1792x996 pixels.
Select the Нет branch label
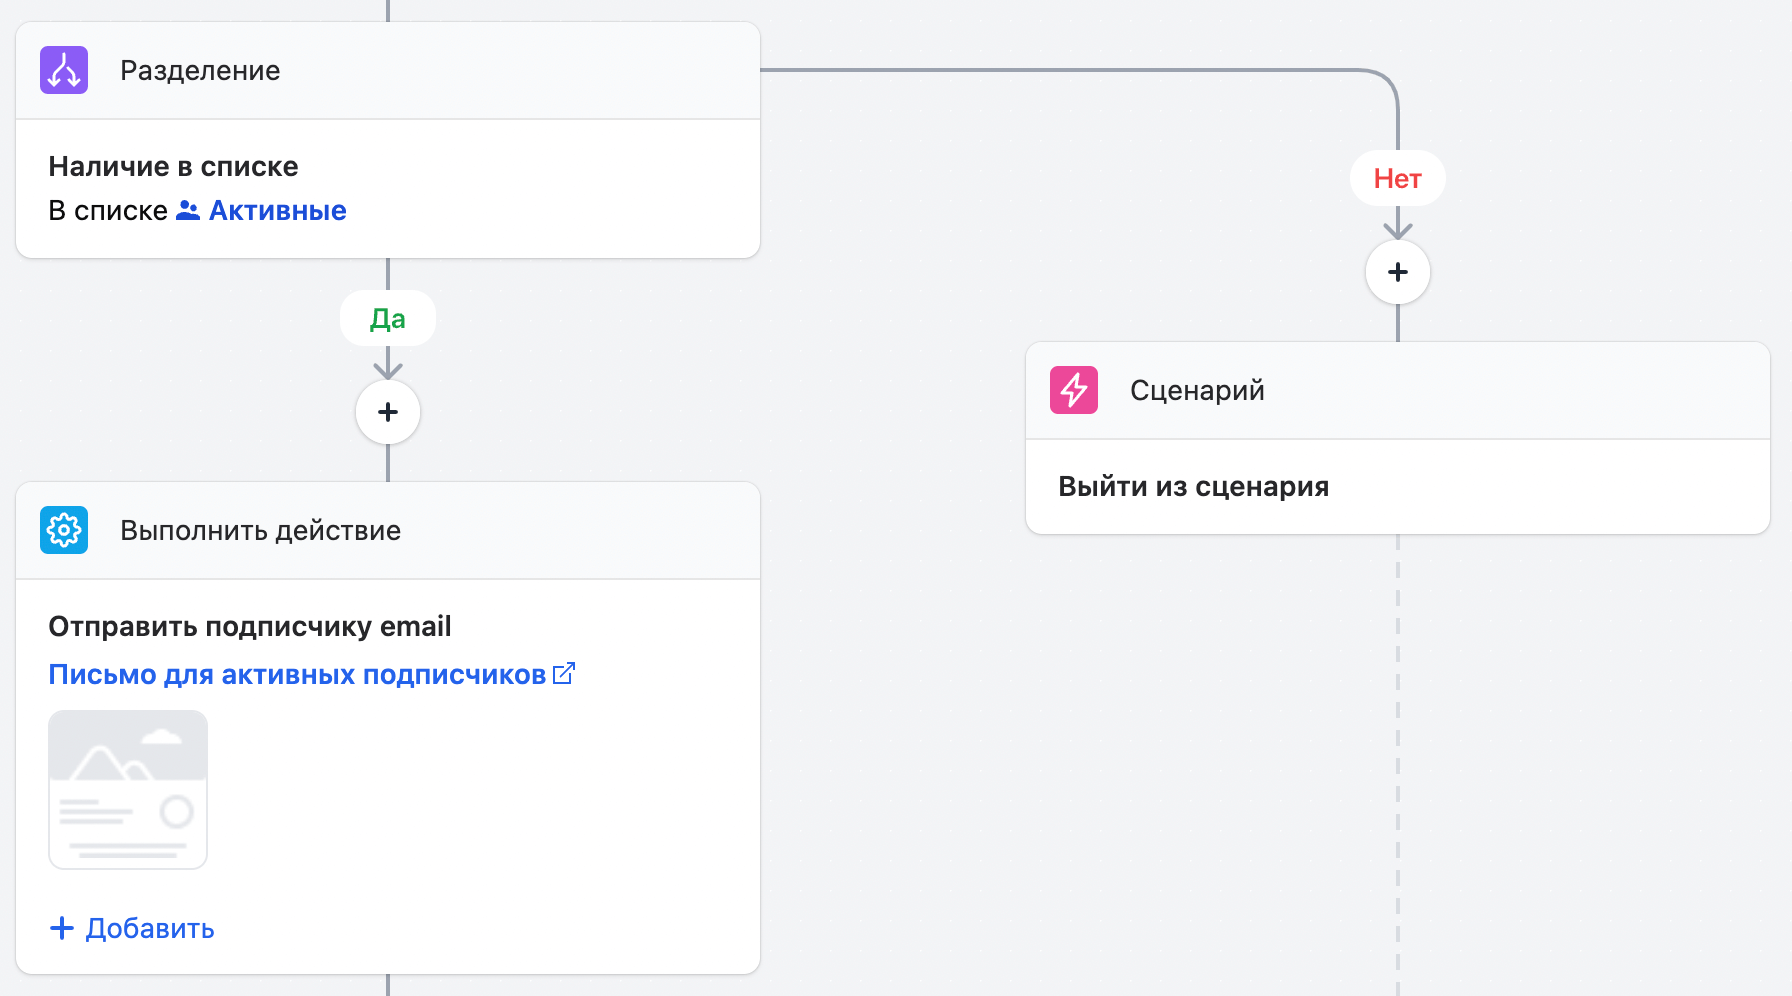pos(1398,178)
